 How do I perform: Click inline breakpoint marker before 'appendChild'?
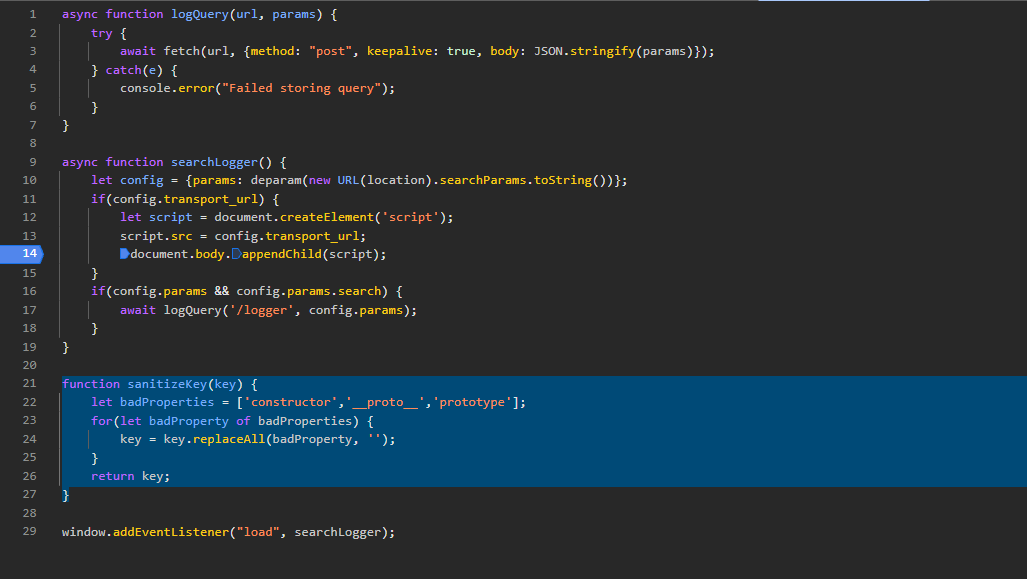click(x=236, y=254)
